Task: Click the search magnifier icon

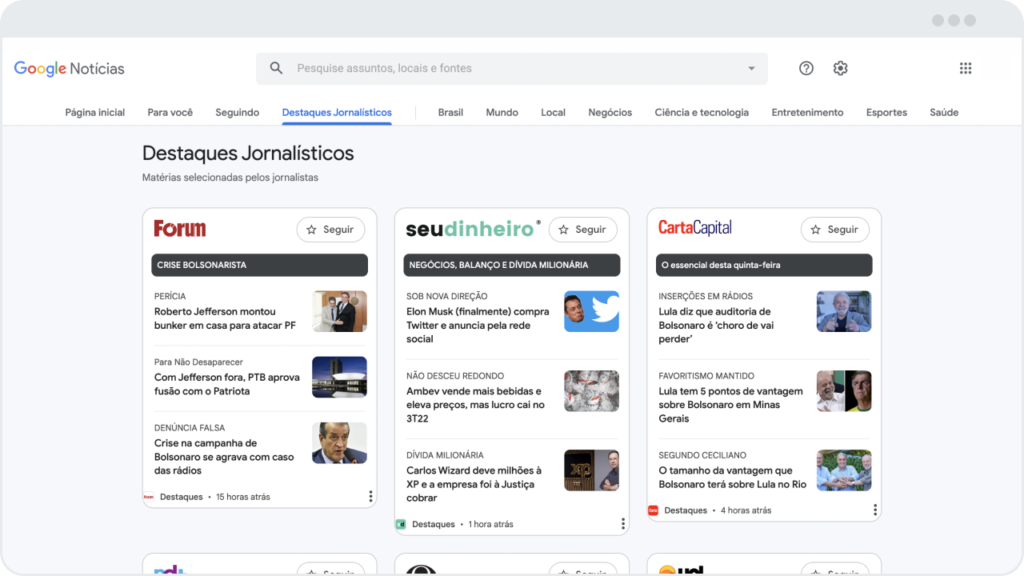Action: click(x=276, y=68)
